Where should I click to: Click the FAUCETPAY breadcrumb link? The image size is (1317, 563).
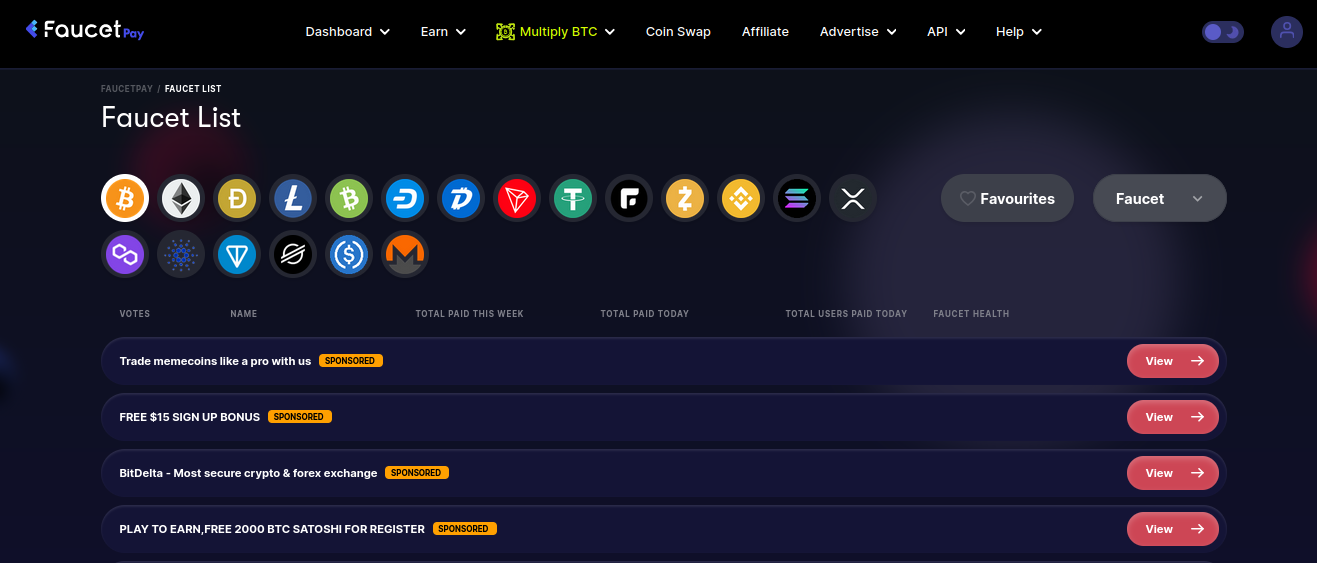(x=127, y=89)
